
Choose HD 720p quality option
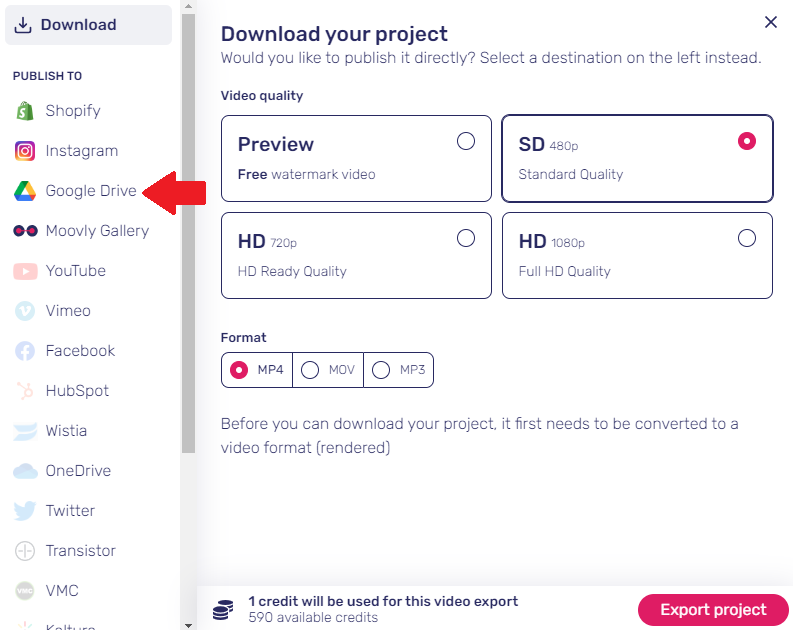coord(356,255)
